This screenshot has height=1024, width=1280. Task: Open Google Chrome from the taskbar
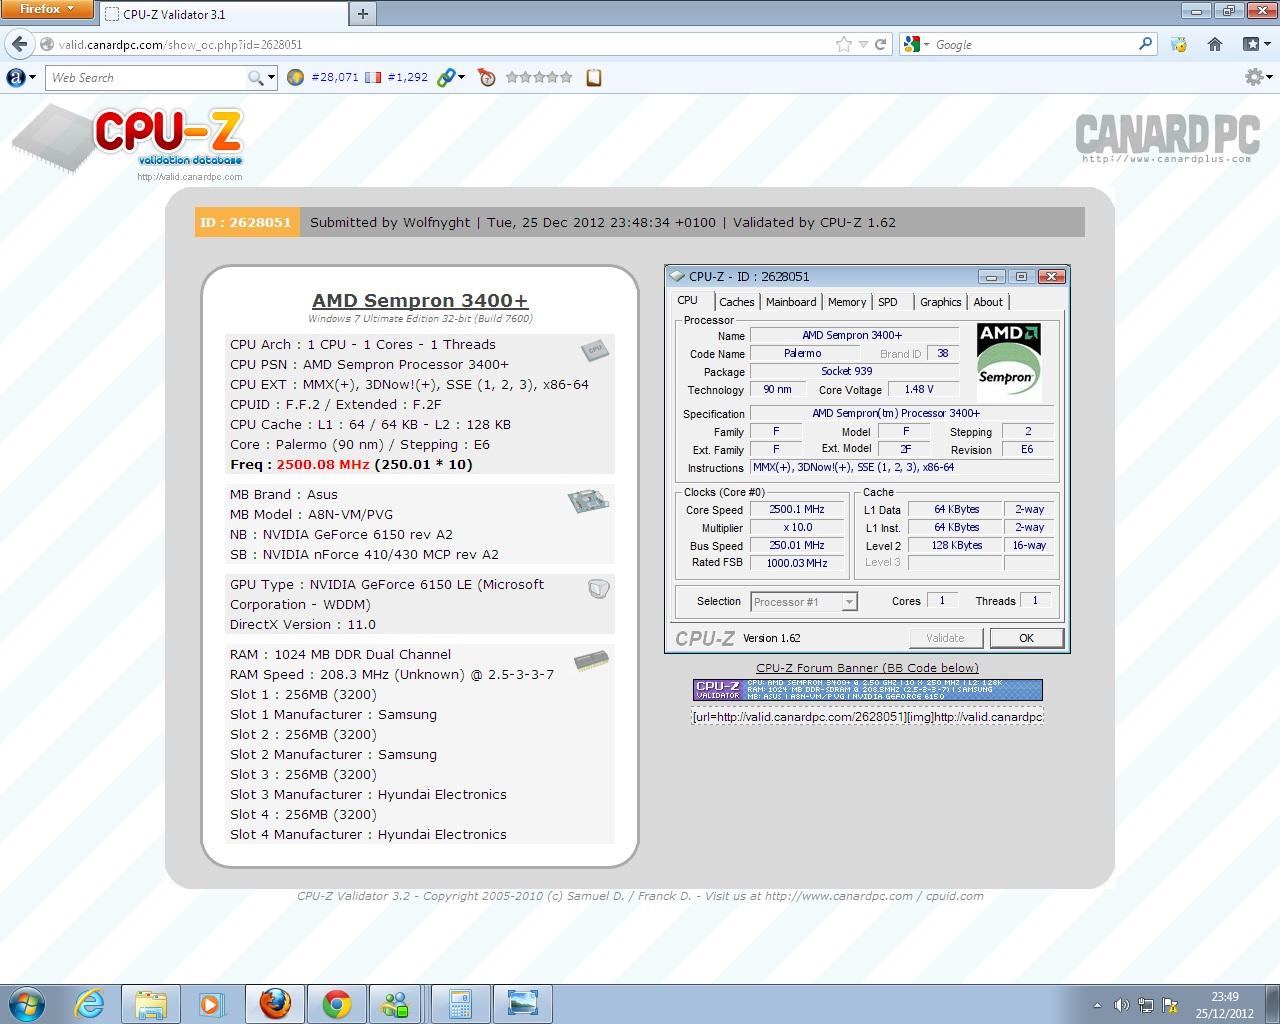(337, 1004)
